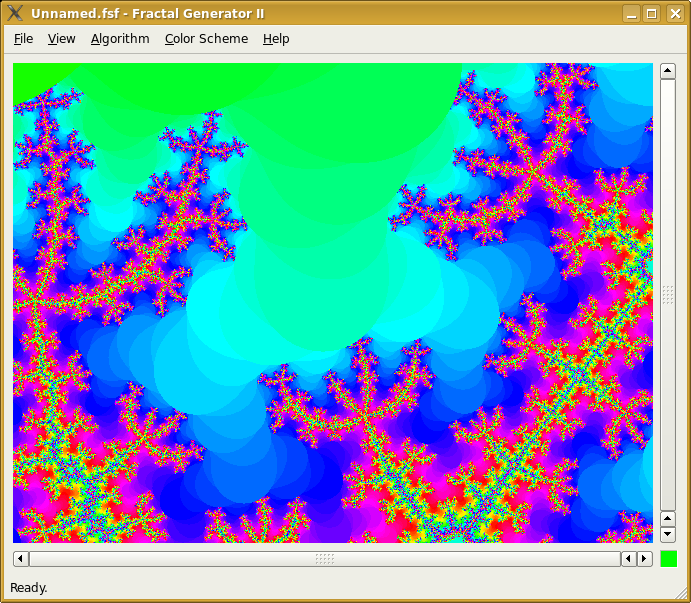Click the horizontal scrollbar right arrow
Viewport: 691px width, 603px height.
pyautogui.click(x=644, y=558)
